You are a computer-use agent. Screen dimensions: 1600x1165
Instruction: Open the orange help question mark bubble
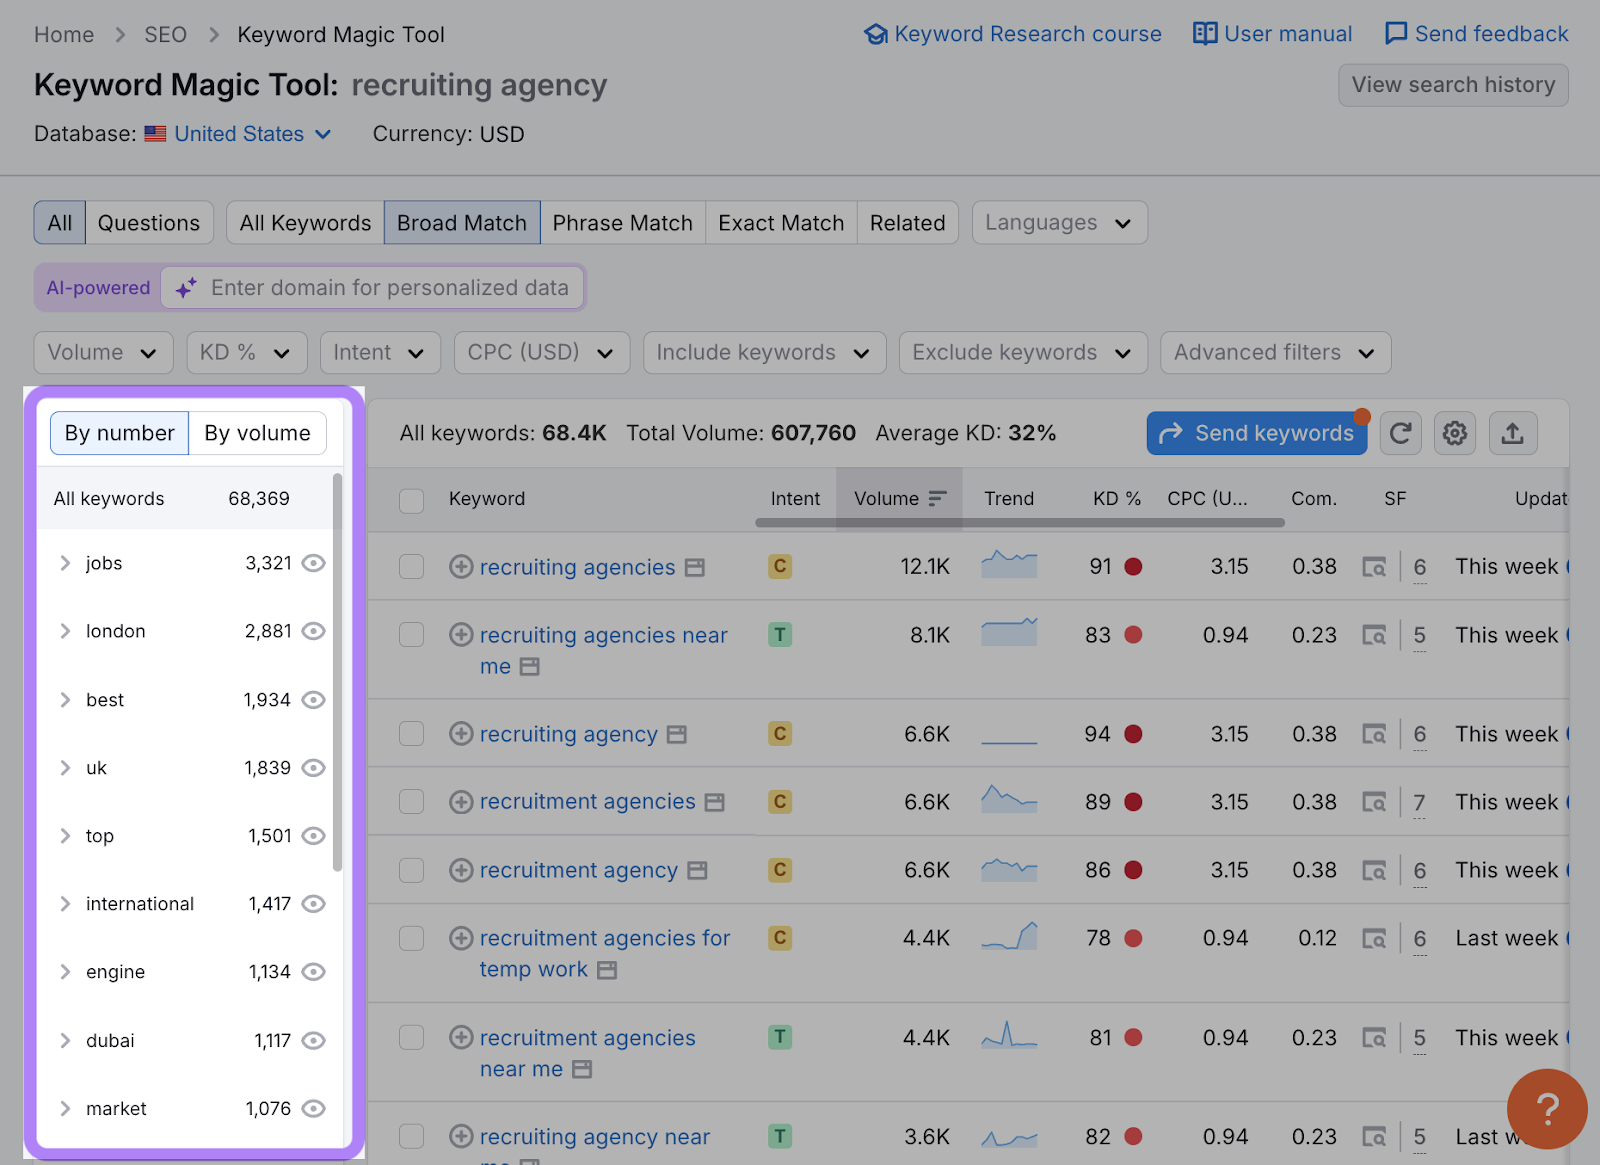point(1546,1108)
